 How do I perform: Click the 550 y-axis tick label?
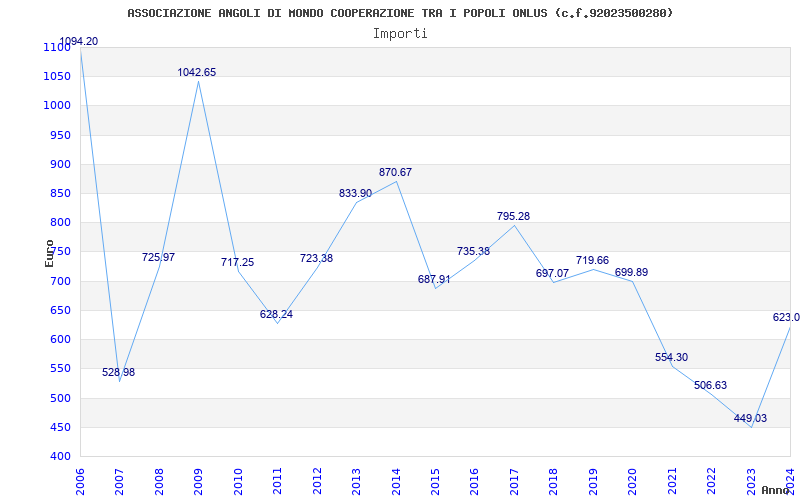60,368
